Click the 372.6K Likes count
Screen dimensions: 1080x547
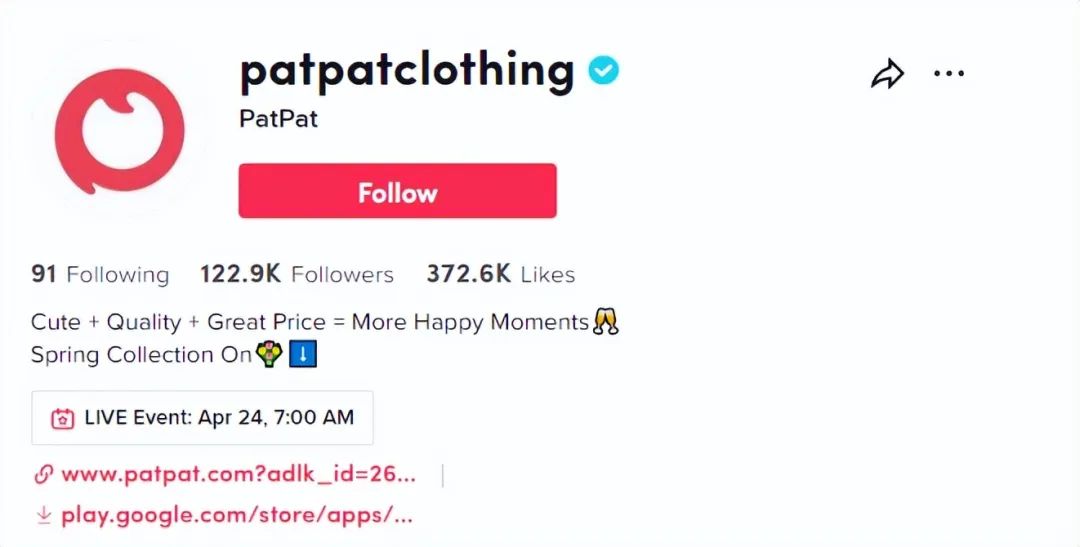[501, 274]
